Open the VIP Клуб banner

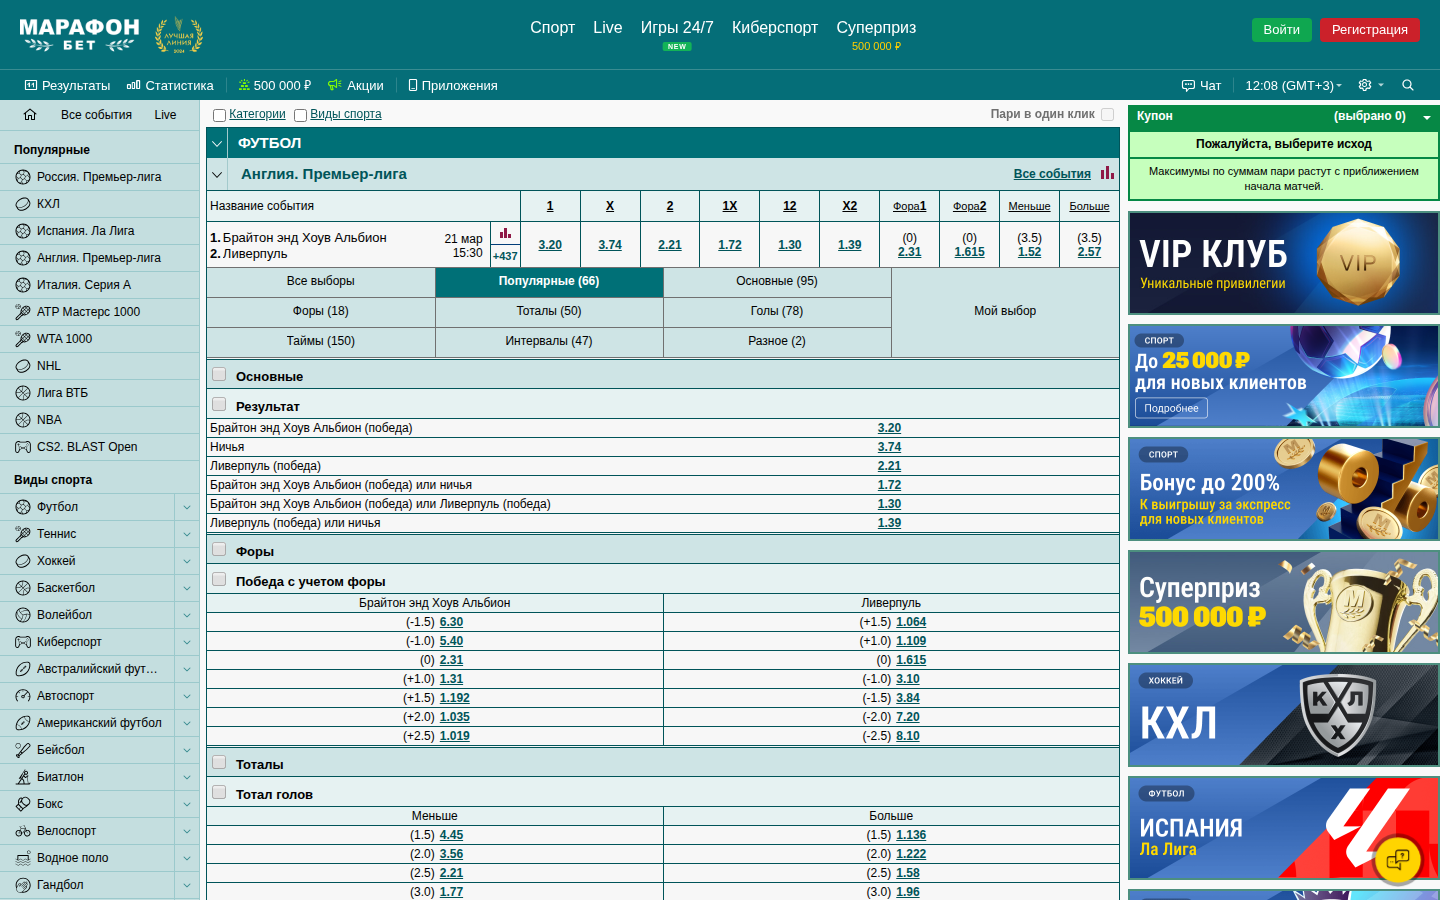tap(1283, 264)
